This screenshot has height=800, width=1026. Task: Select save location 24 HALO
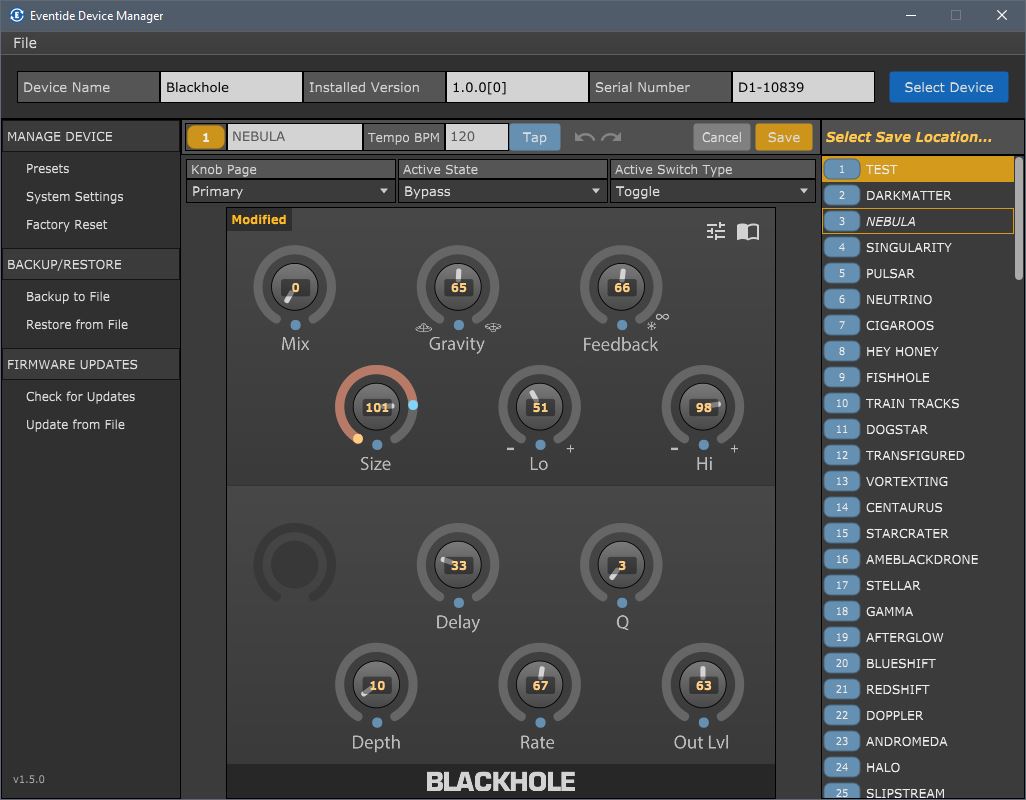[918, 767]
